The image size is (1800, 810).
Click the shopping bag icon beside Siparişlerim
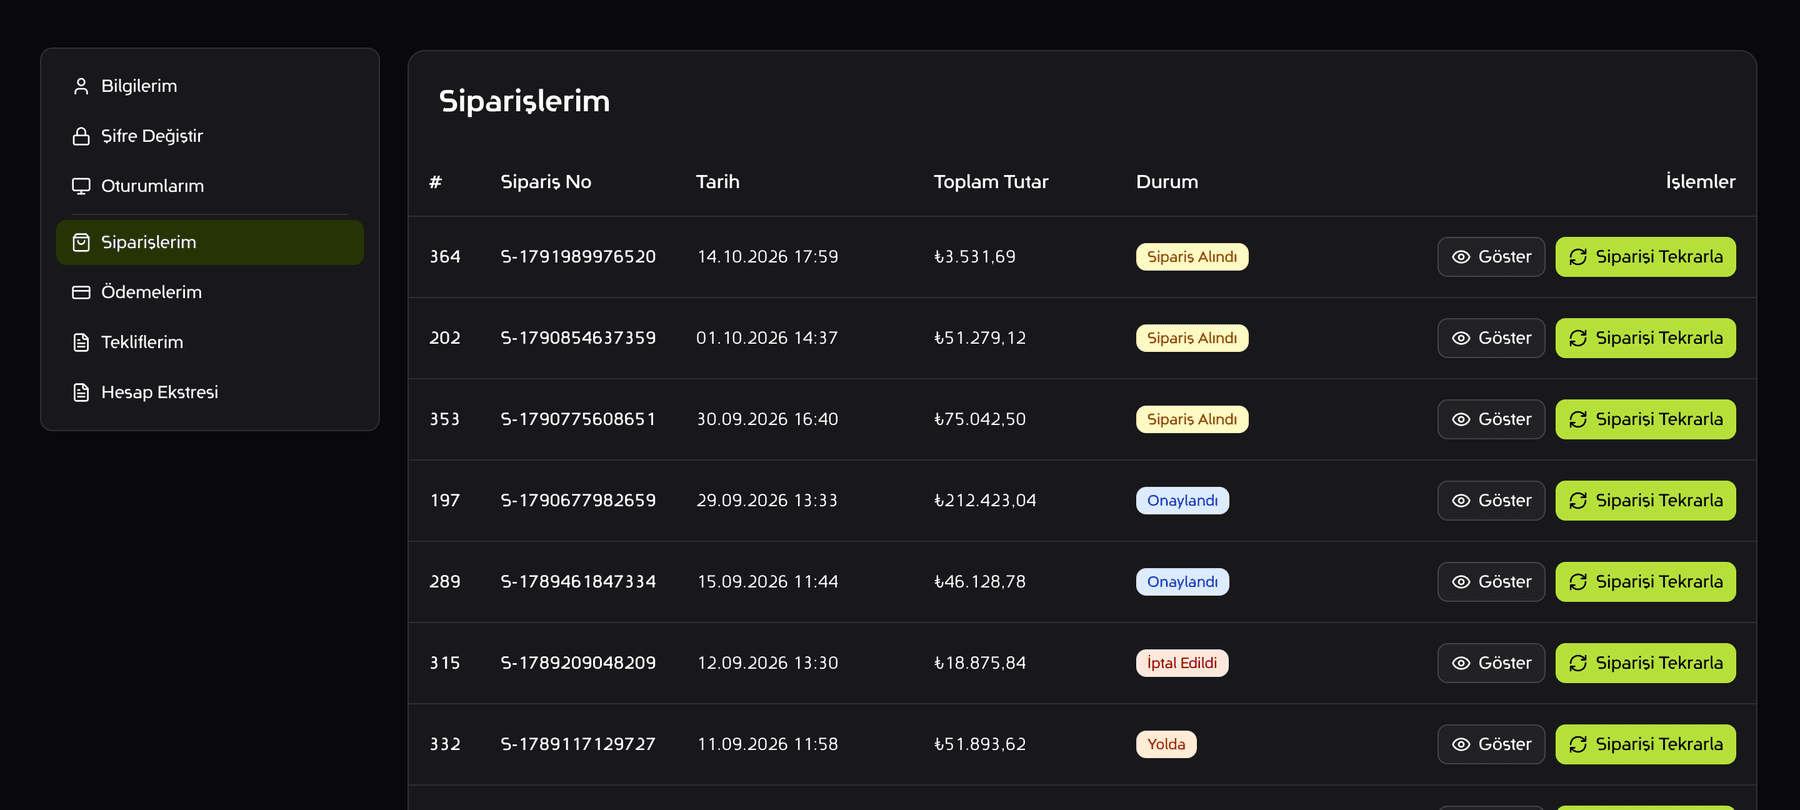click(x=81, y=242)
